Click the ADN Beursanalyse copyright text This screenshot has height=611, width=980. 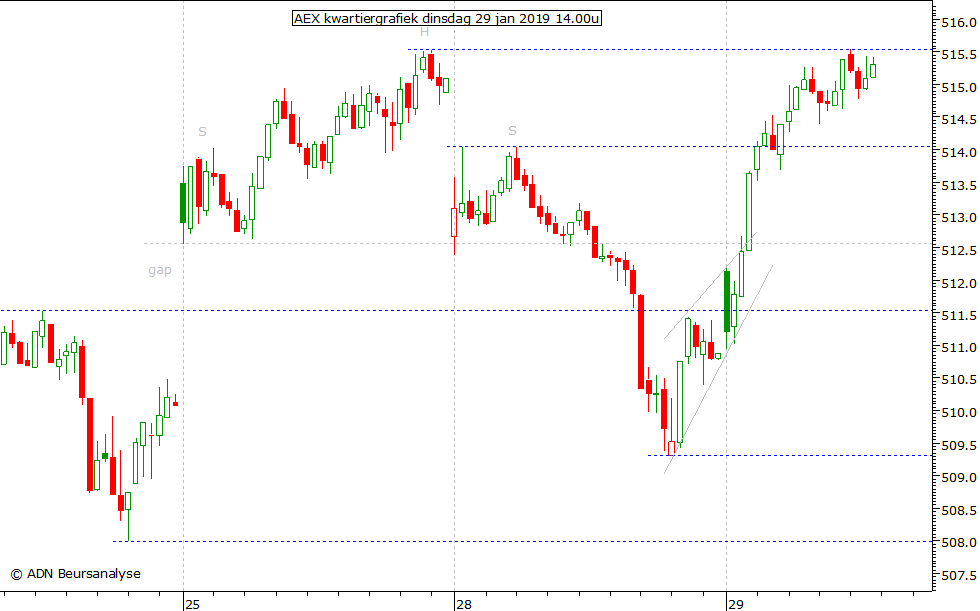coord(76,574)
